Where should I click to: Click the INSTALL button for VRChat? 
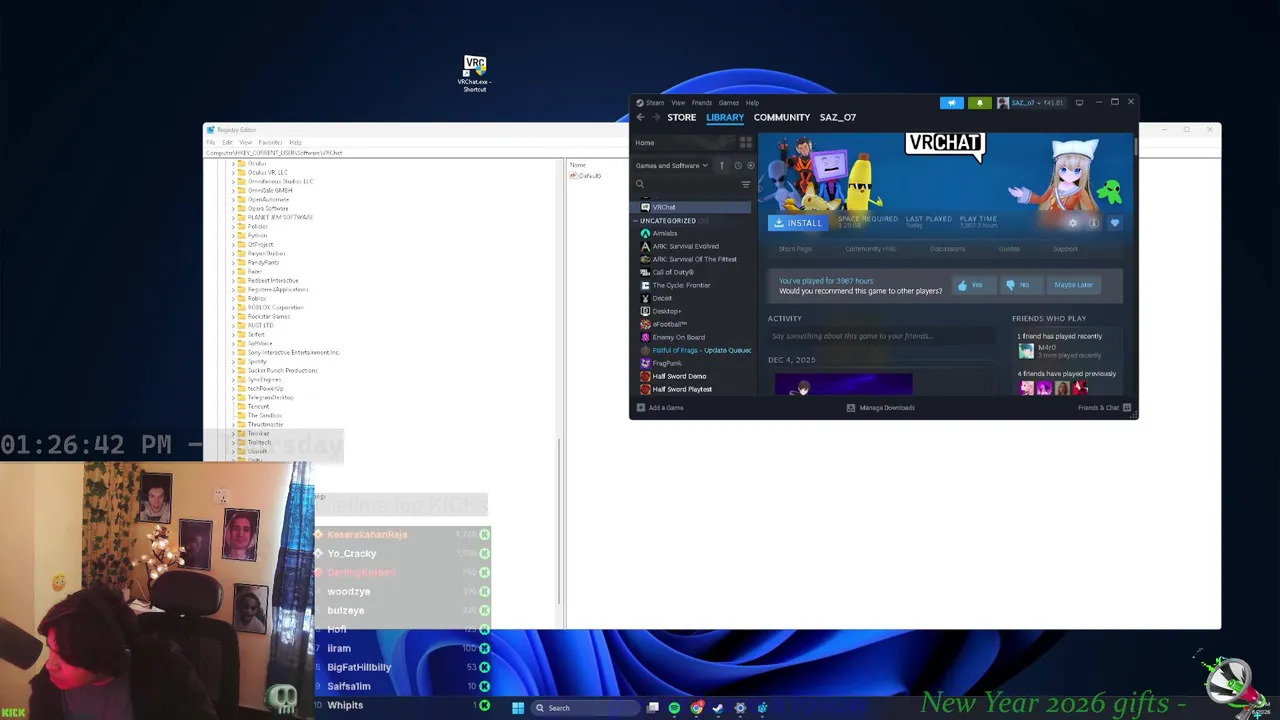click(798, 223)
